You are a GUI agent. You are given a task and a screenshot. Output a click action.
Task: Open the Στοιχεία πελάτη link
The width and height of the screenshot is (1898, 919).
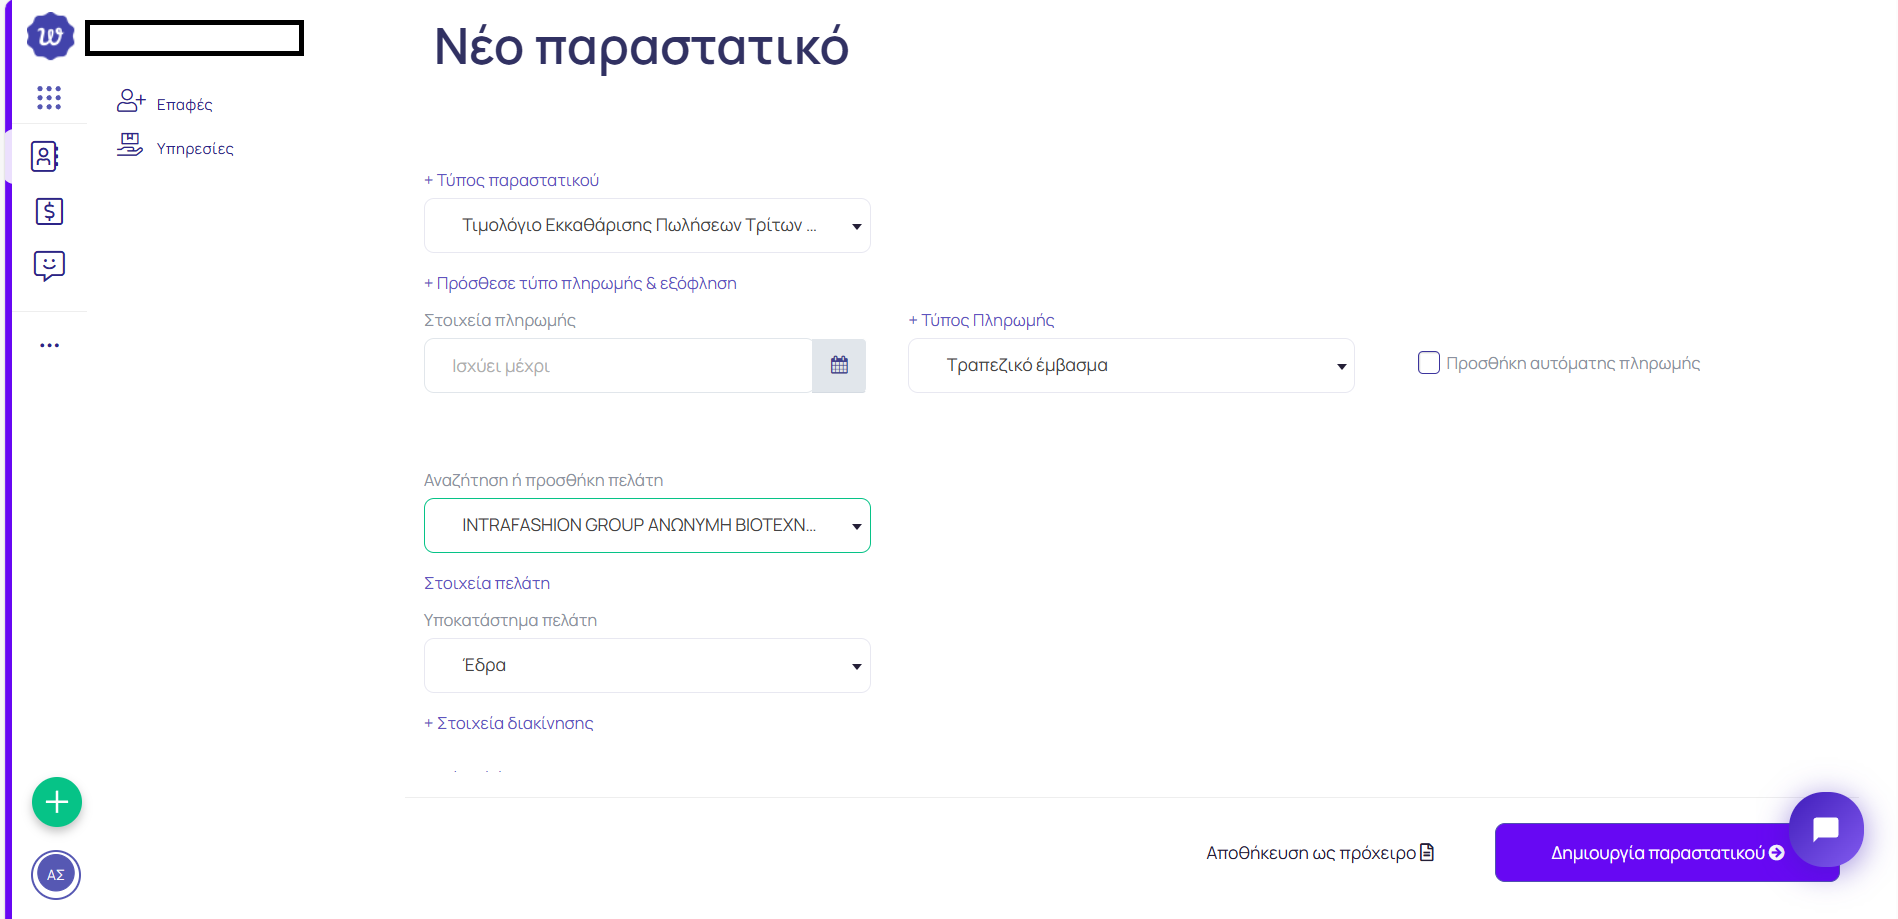tap(487, 583)
